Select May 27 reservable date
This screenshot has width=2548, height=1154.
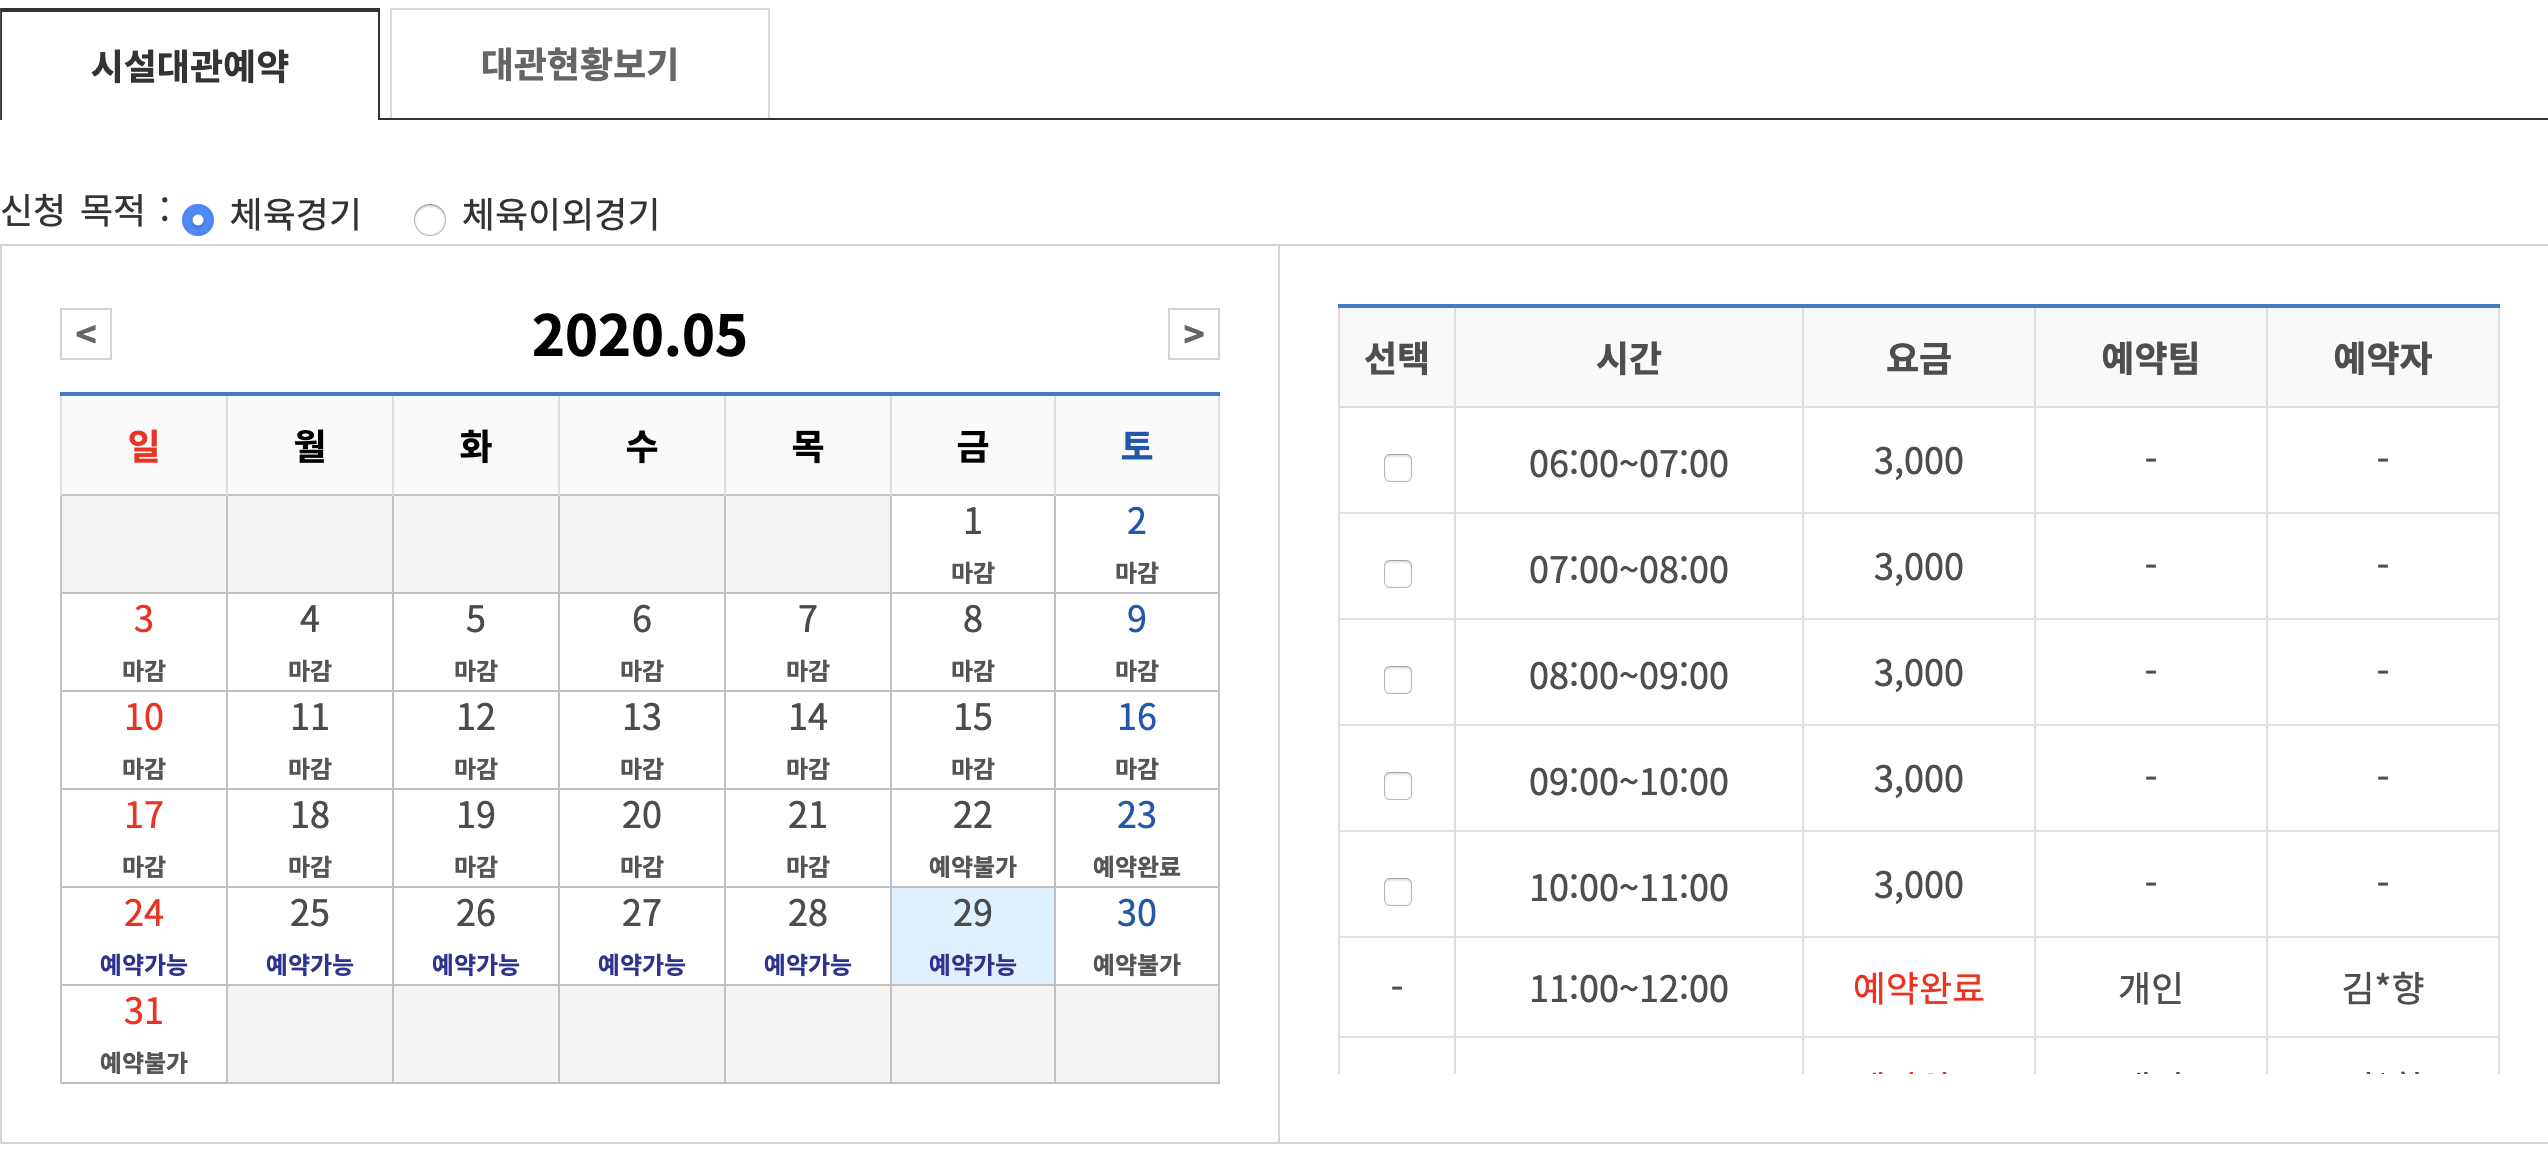[x=642, y=936]
